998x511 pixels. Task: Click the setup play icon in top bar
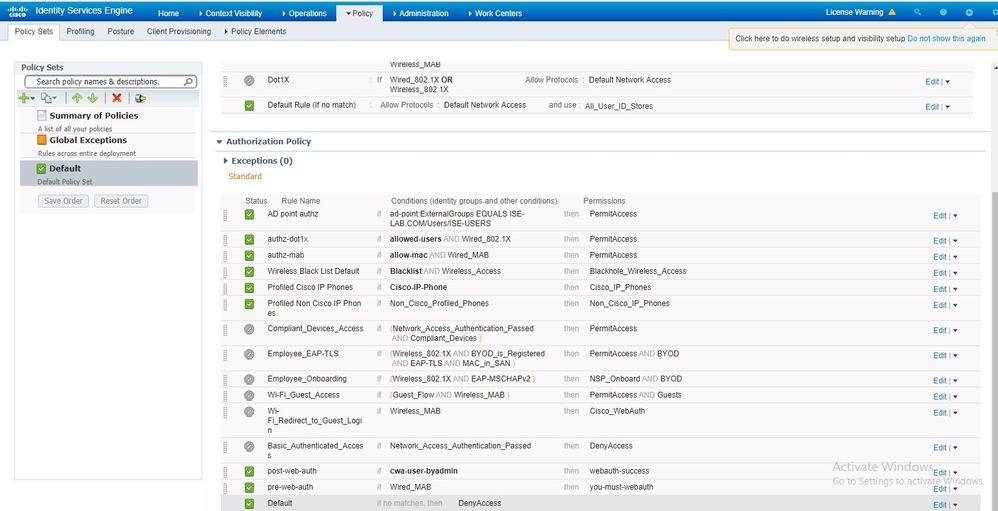969,12
